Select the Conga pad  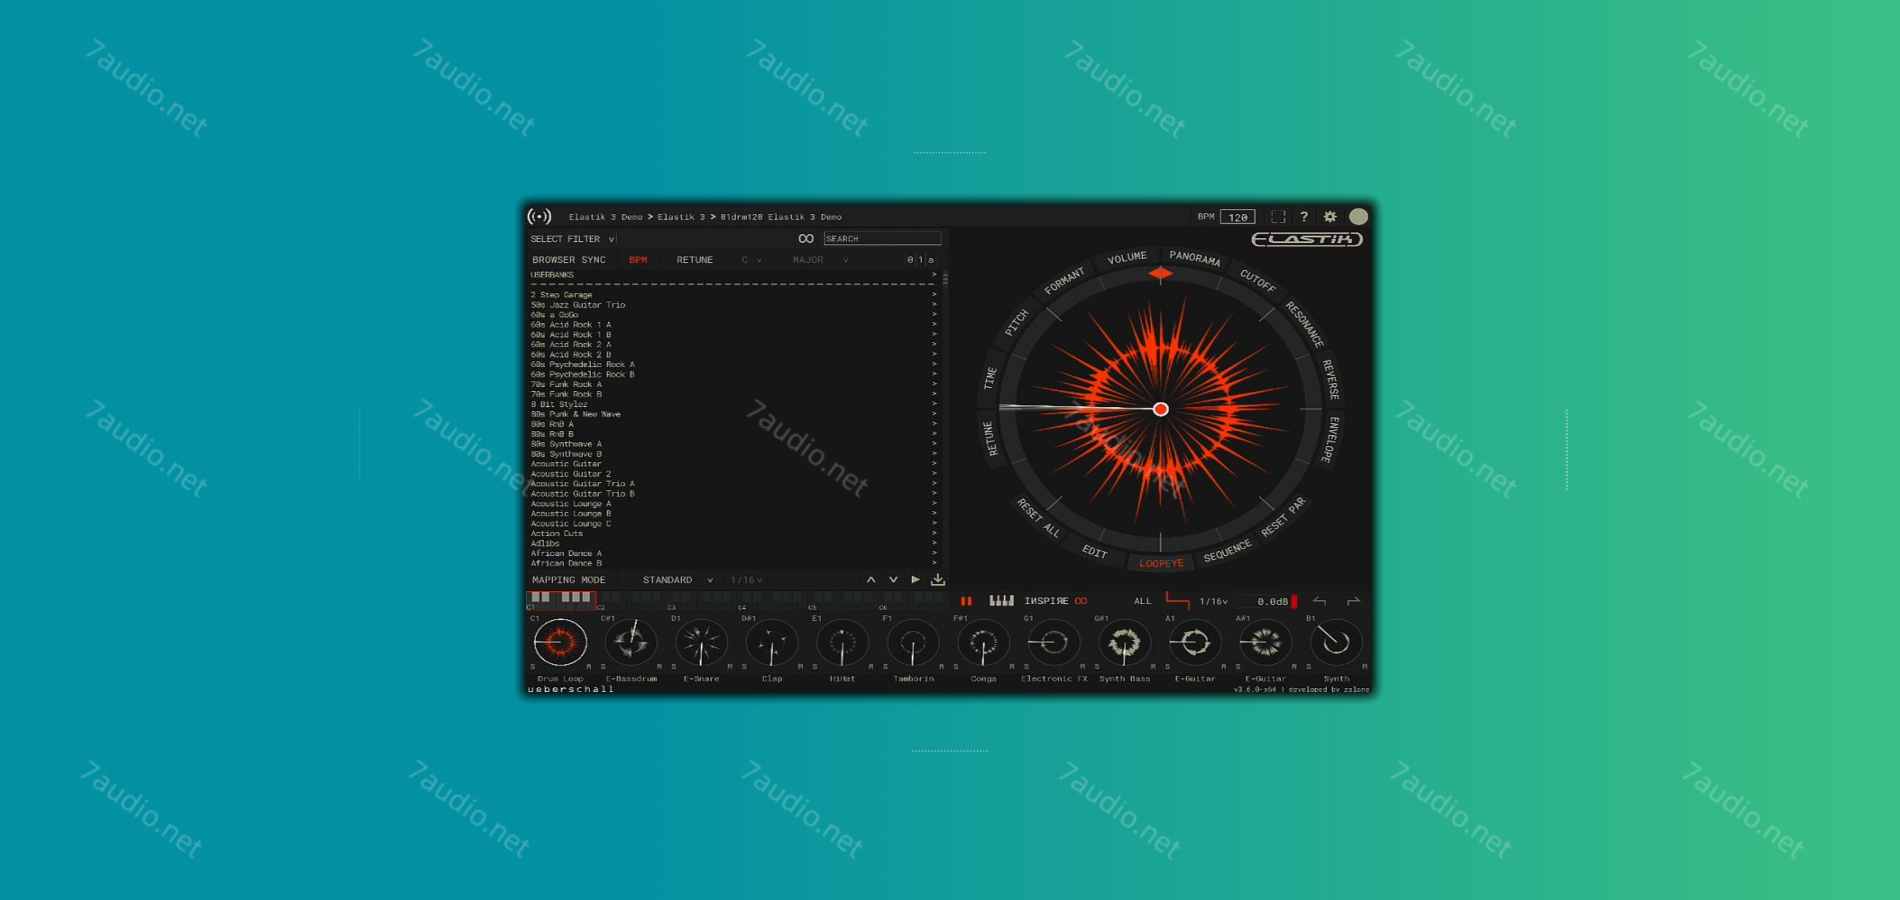[x=983, y=642]
